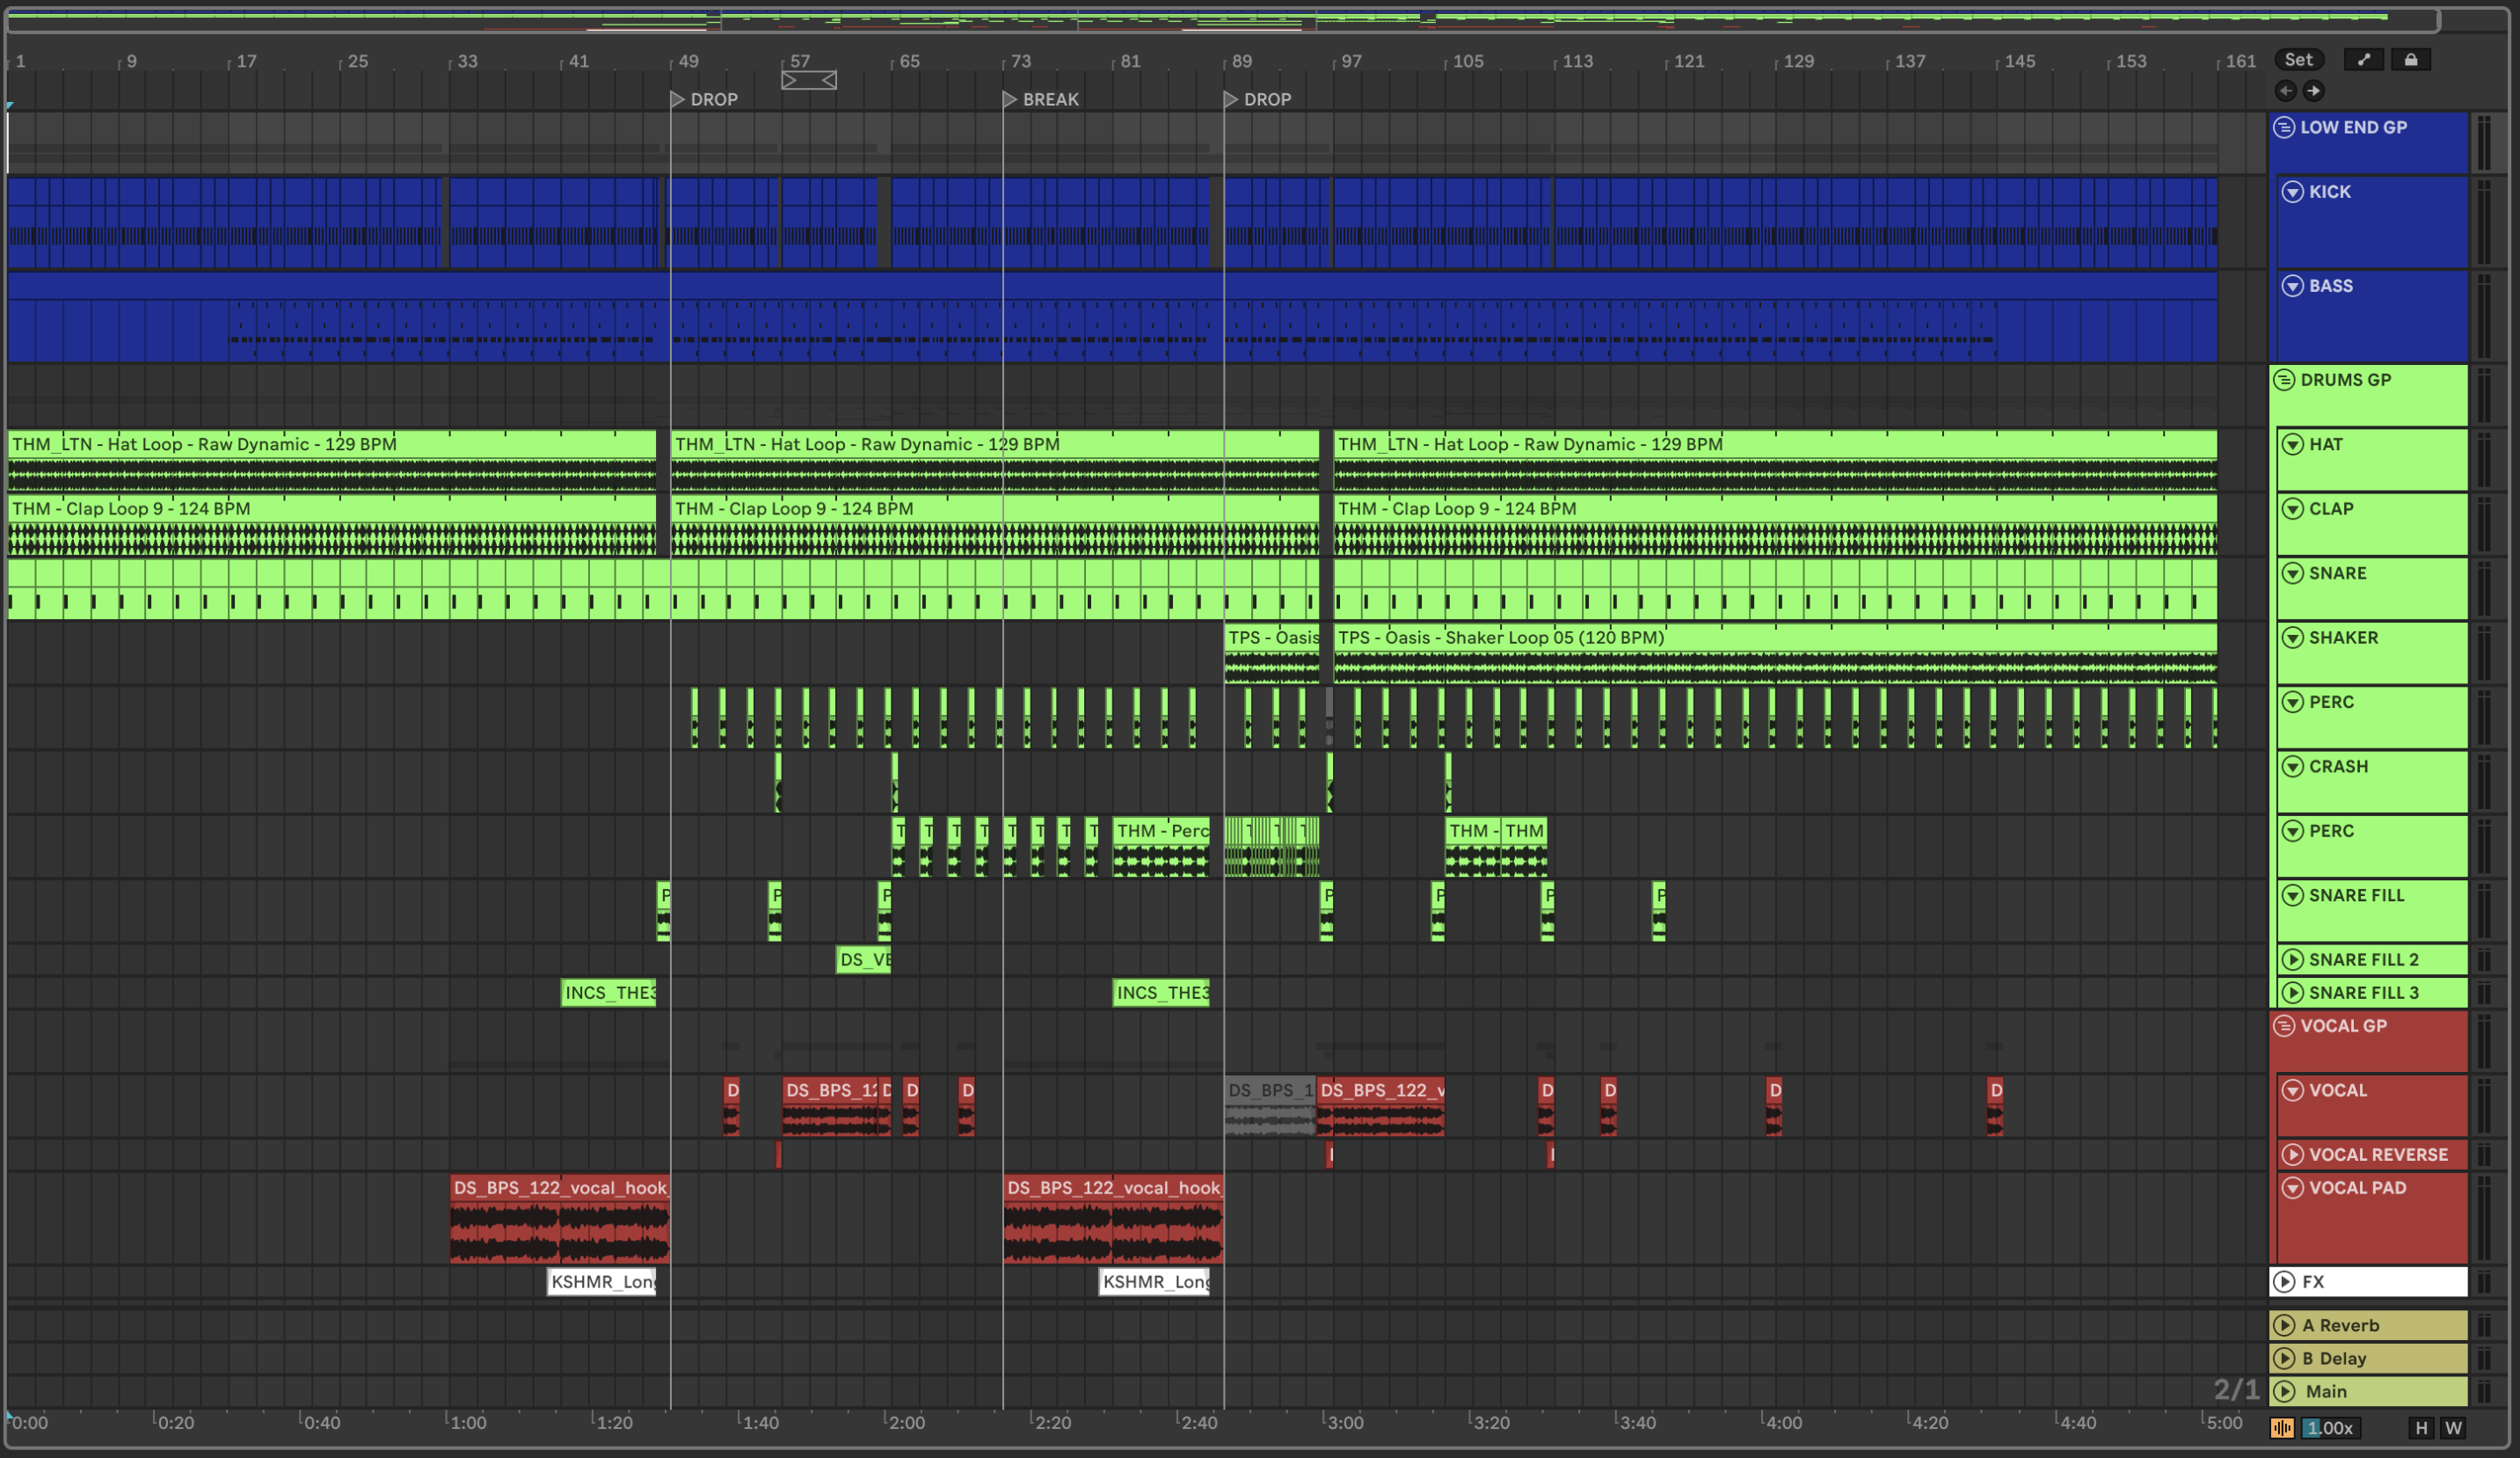Fold the DRUMS GP group
This screenshot has width=2520, height=1458.
pyautogui.click(x=2284, y=380)
